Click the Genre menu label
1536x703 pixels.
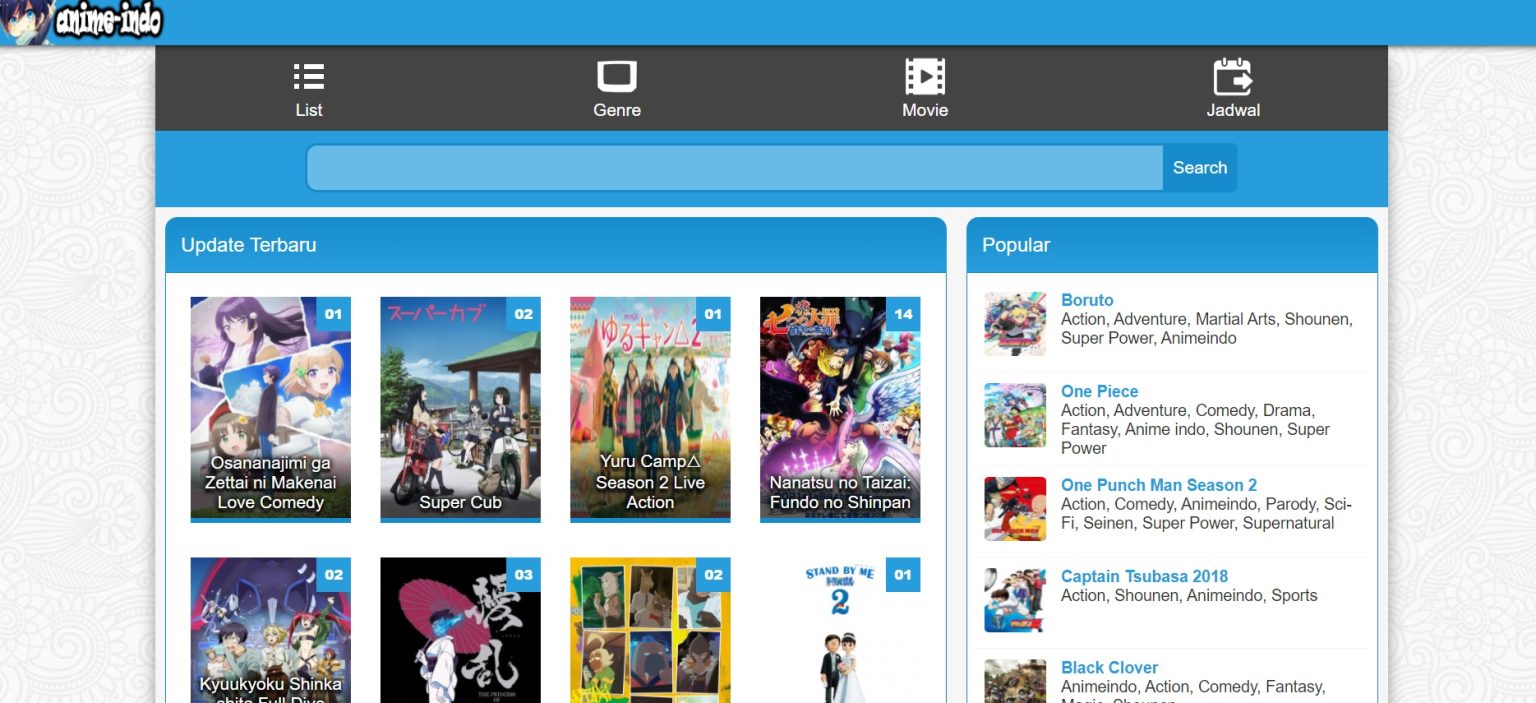point(617,110)
